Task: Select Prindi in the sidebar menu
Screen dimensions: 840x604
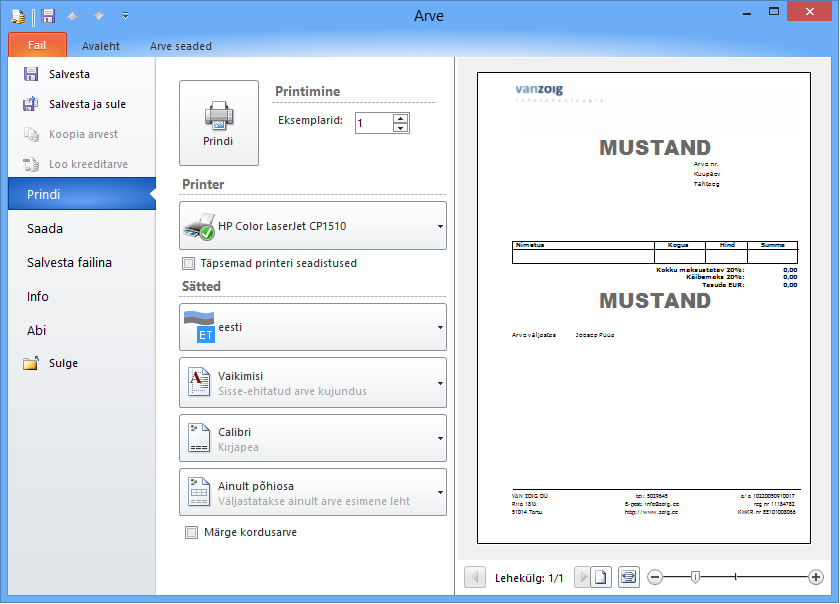Action: 82,194
